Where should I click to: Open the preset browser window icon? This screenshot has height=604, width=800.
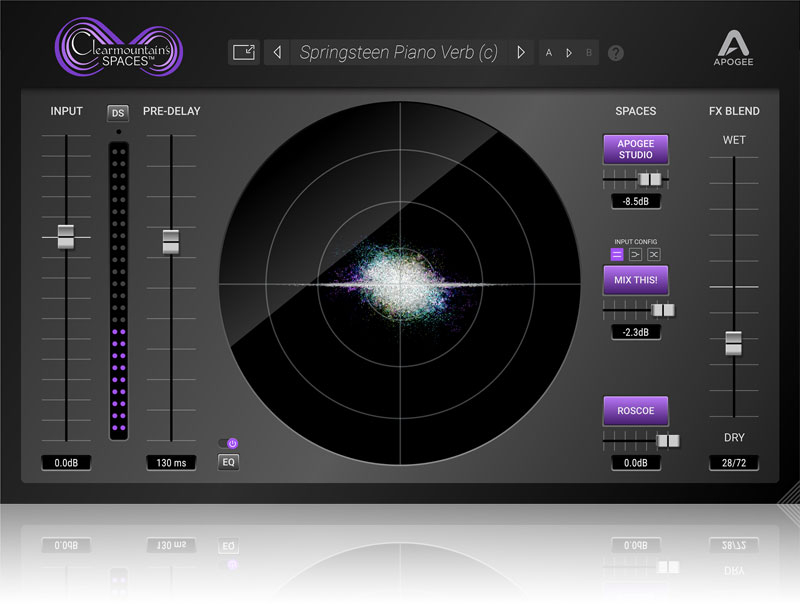tap(244, 53)
